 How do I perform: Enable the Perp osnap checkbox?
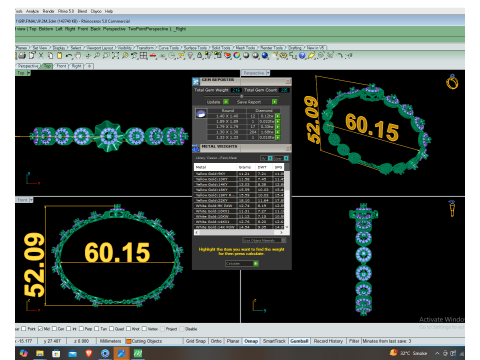(x=81, y=329)
